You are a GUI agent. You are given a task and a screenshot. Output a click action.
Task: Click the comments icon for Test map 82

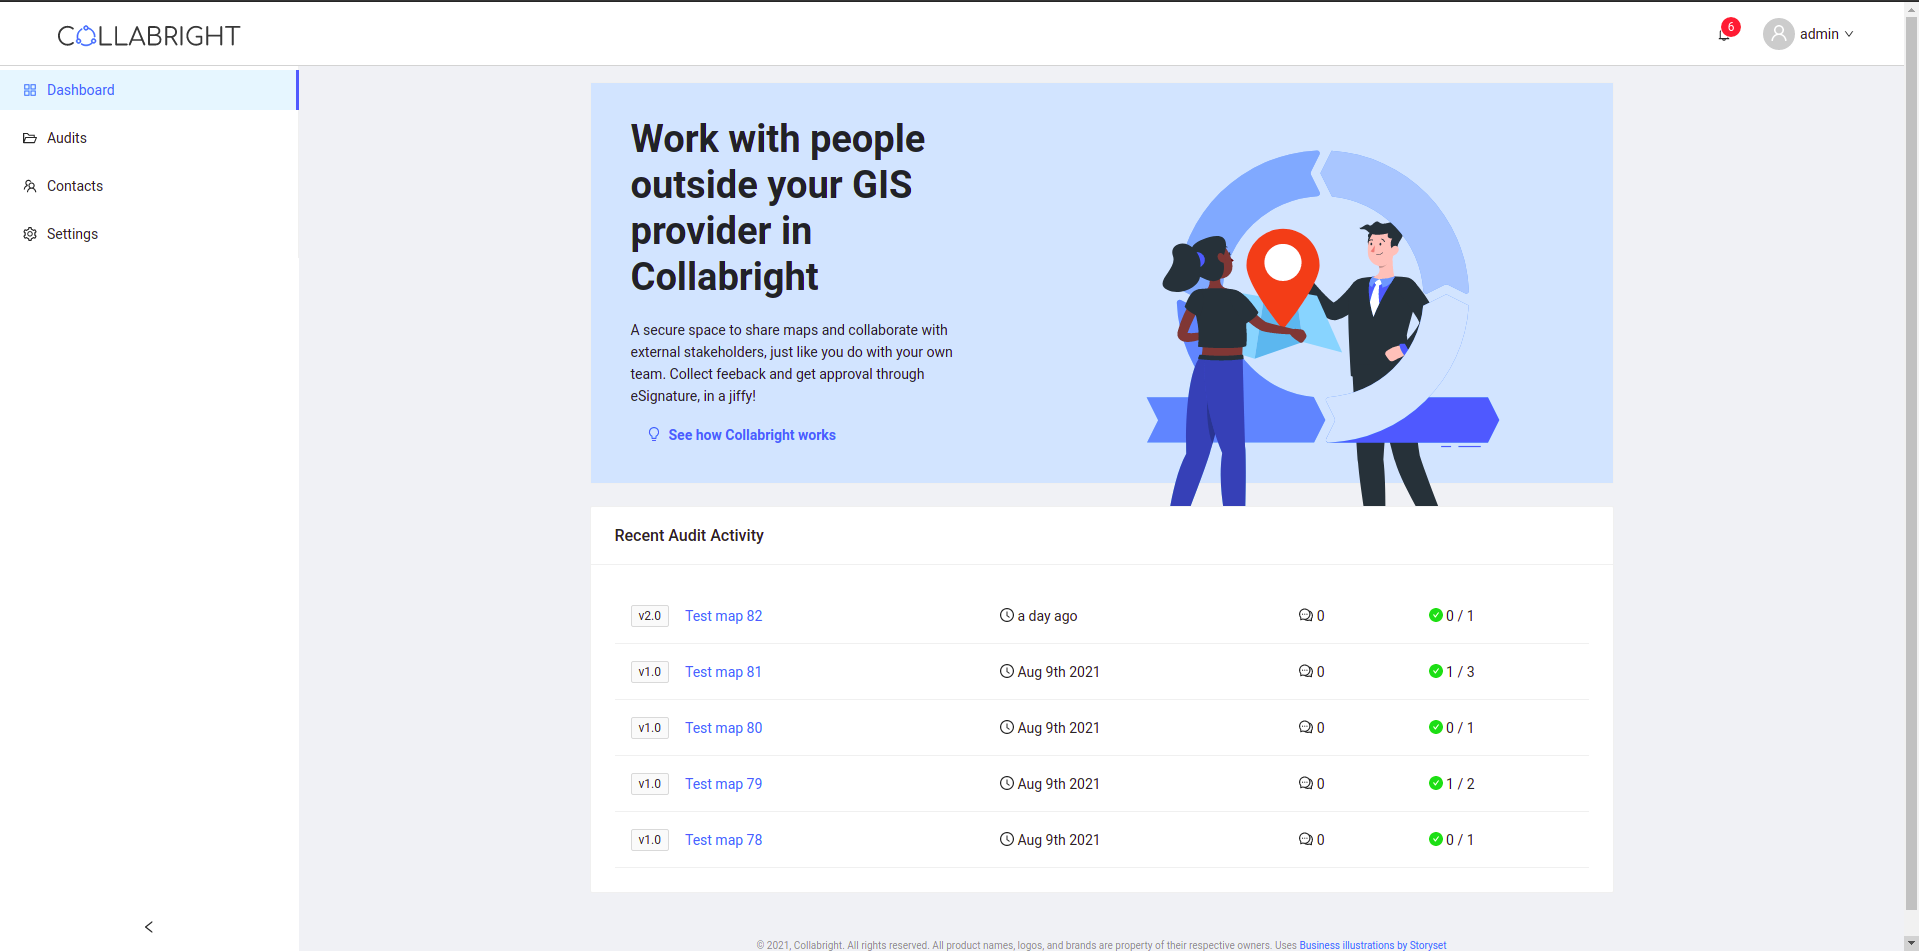[x=1306, y=615]
